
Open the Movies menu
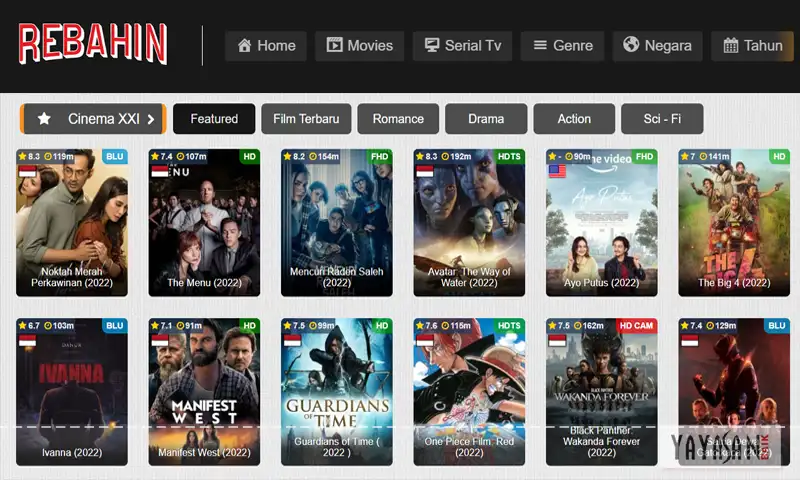pyautogui.click(x=360, y=45)
